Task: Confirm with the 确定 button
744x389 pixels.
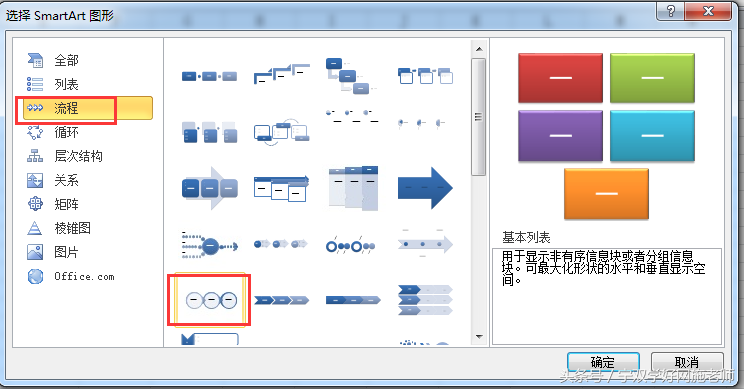Action: point(603,362)
